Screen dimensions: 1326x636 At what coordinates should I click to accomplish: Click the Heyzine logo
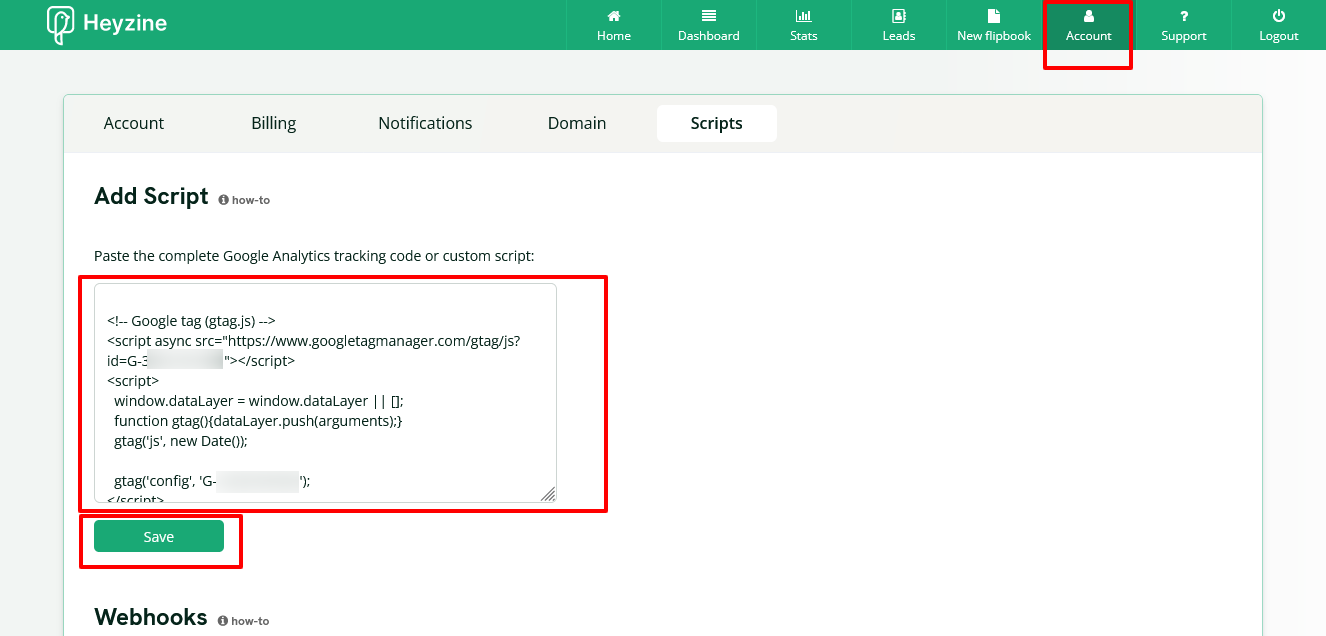coord(107,24)
